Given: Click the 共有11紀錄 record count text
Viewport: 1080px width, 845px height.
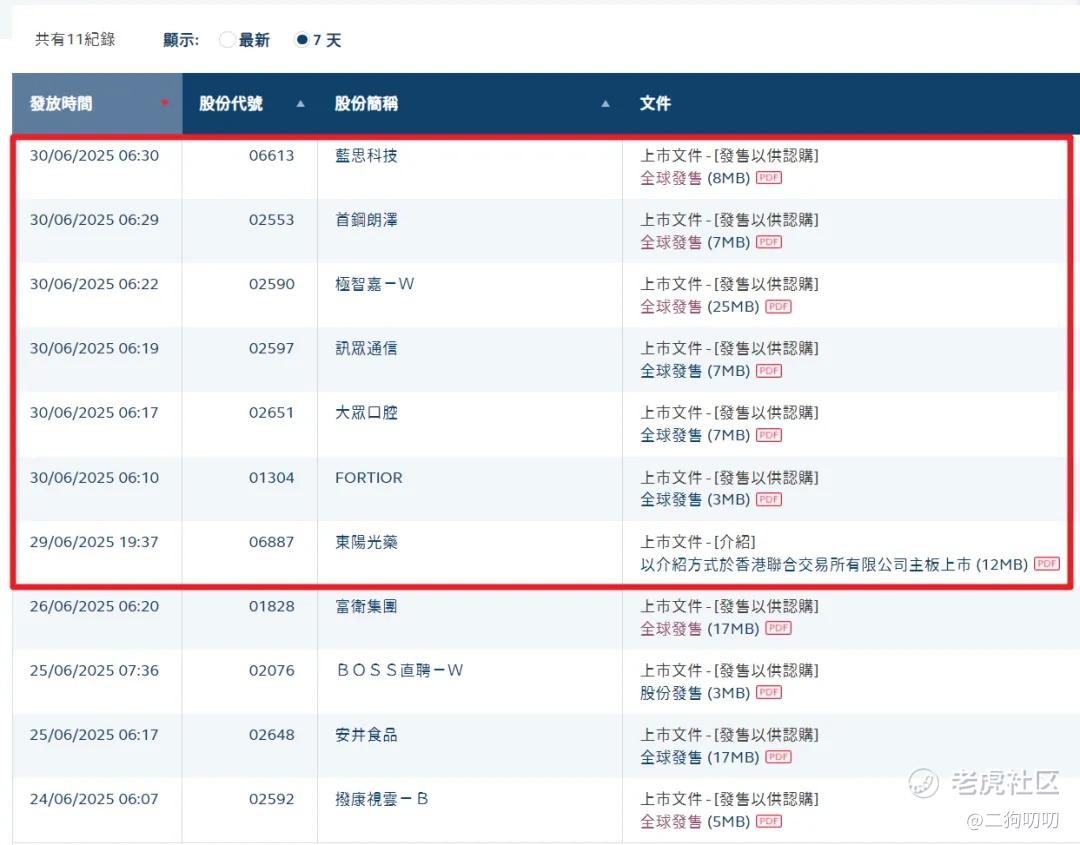Looking at the screenshot, I should [75, 40].
